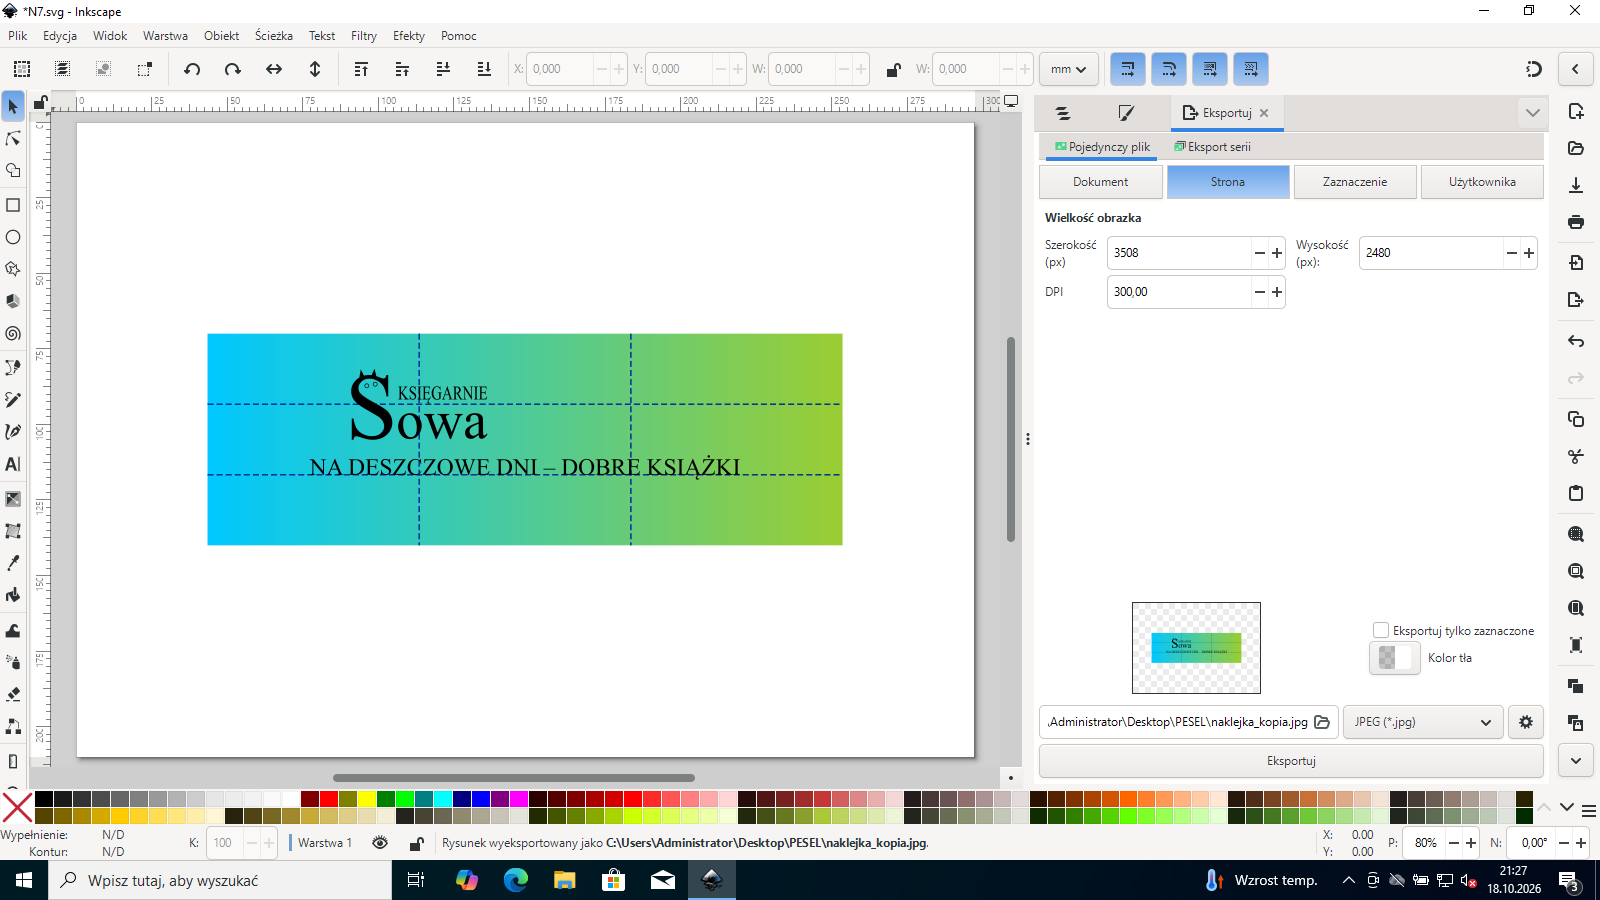1600x900 pixels.
Task: Pick the Kolor tła swatch
Action: click(1394, 658)
